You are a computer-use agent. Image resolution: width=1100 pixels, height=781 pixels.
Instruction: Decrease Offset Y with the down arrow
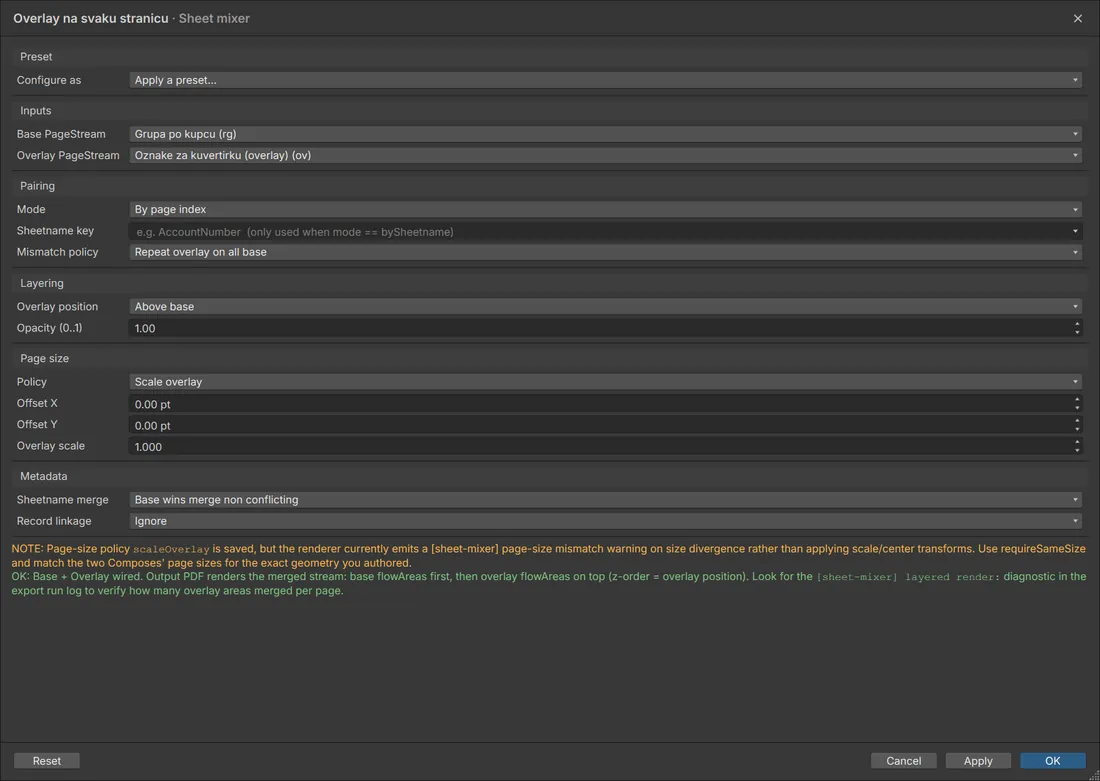tap(1077, 429)
